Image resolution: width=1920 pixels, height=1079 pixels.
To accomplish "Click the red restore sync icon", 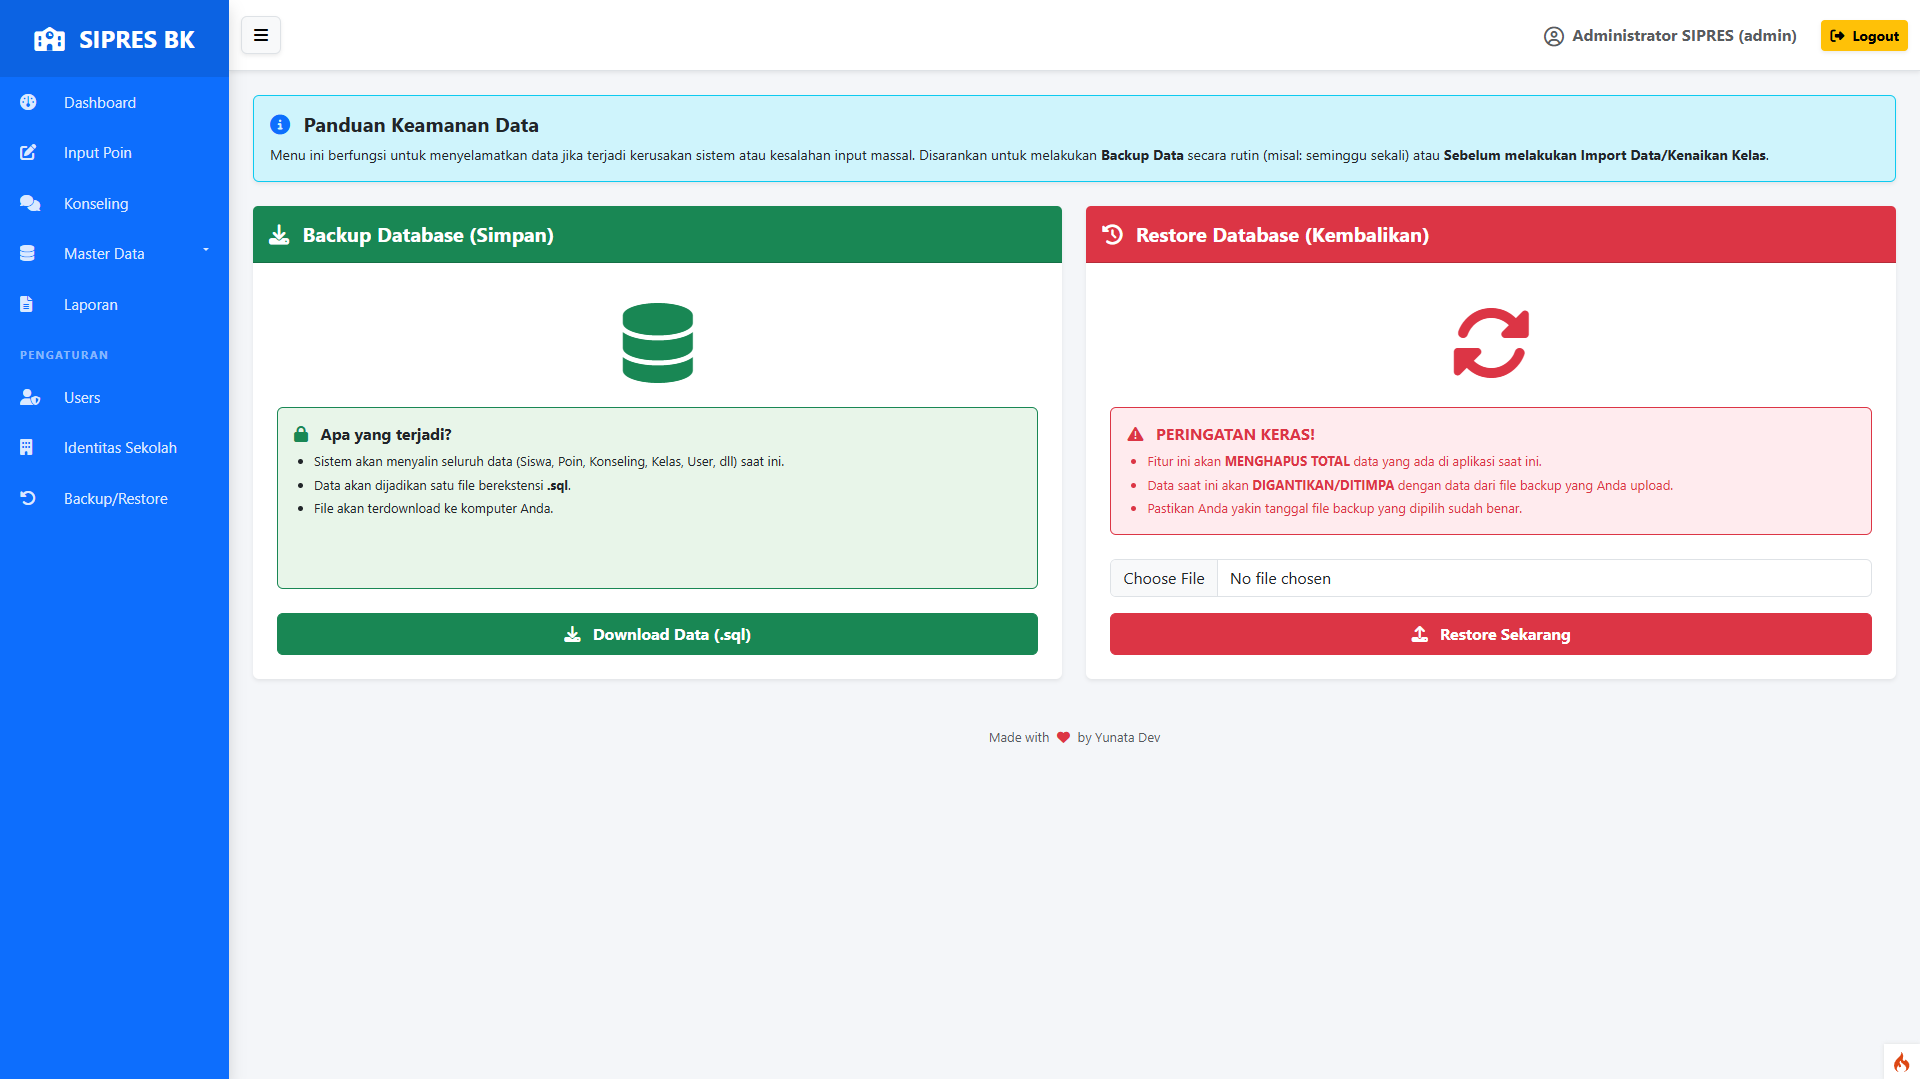I will [1490, 343].
